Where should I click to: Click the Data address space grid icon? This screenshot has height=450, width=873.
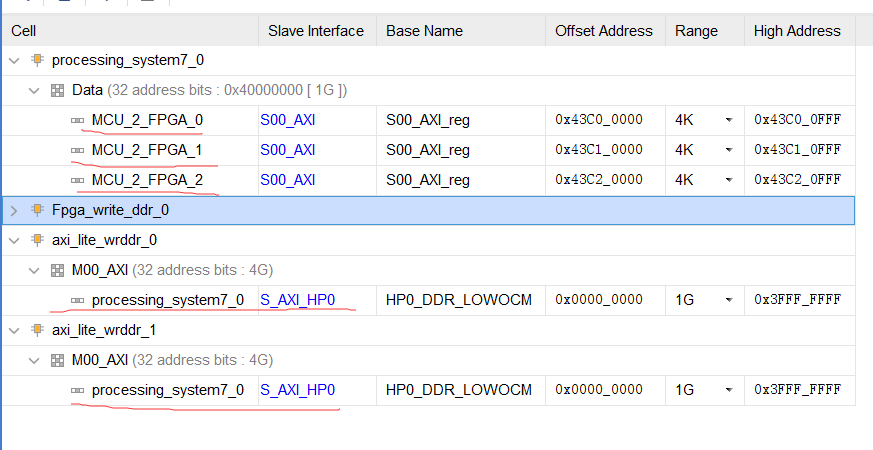[x=57, y=90]
